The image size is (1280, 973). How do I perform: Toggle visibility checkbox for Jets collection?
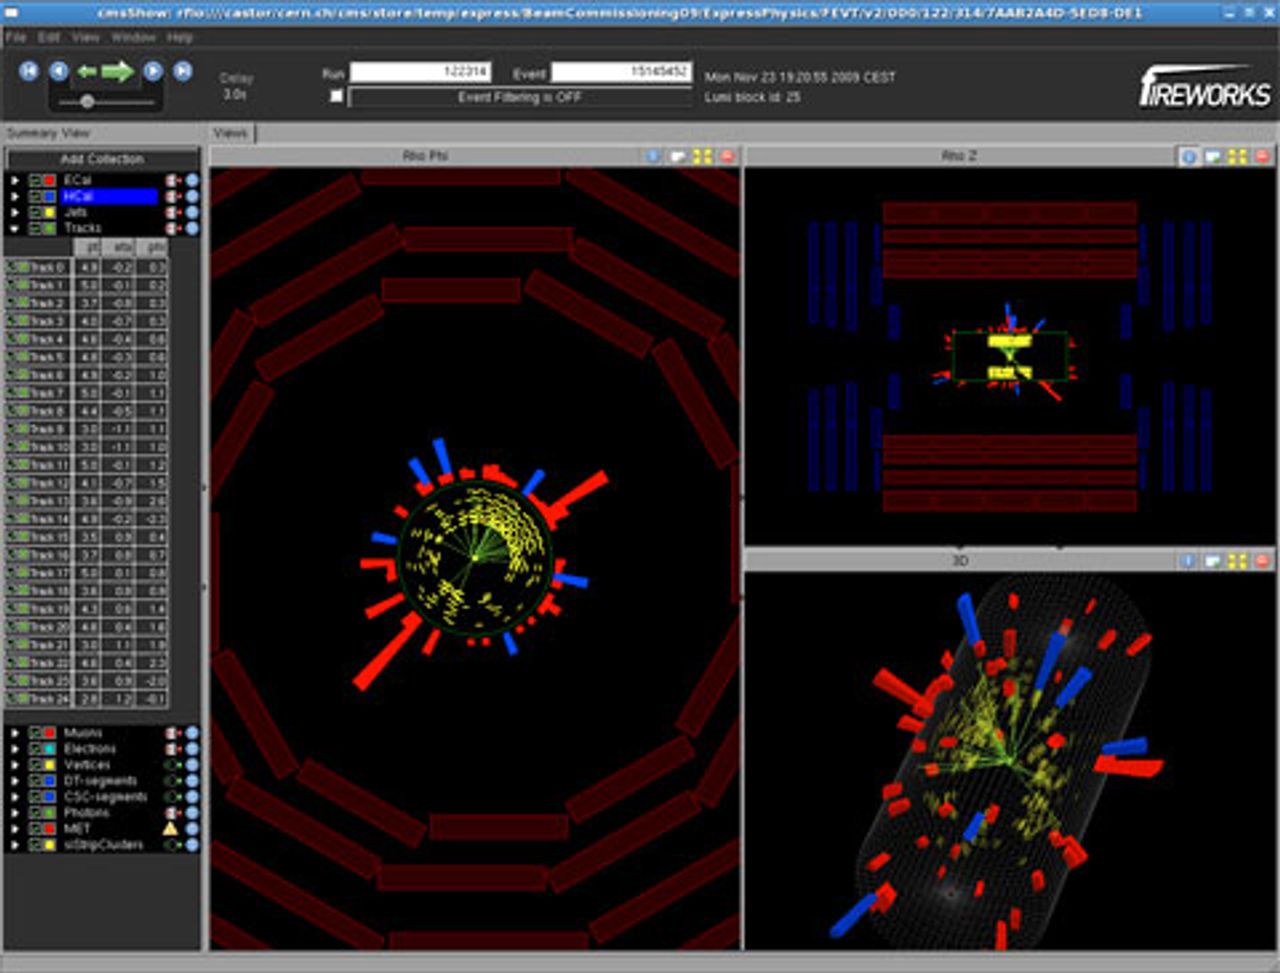pos(36,212)
